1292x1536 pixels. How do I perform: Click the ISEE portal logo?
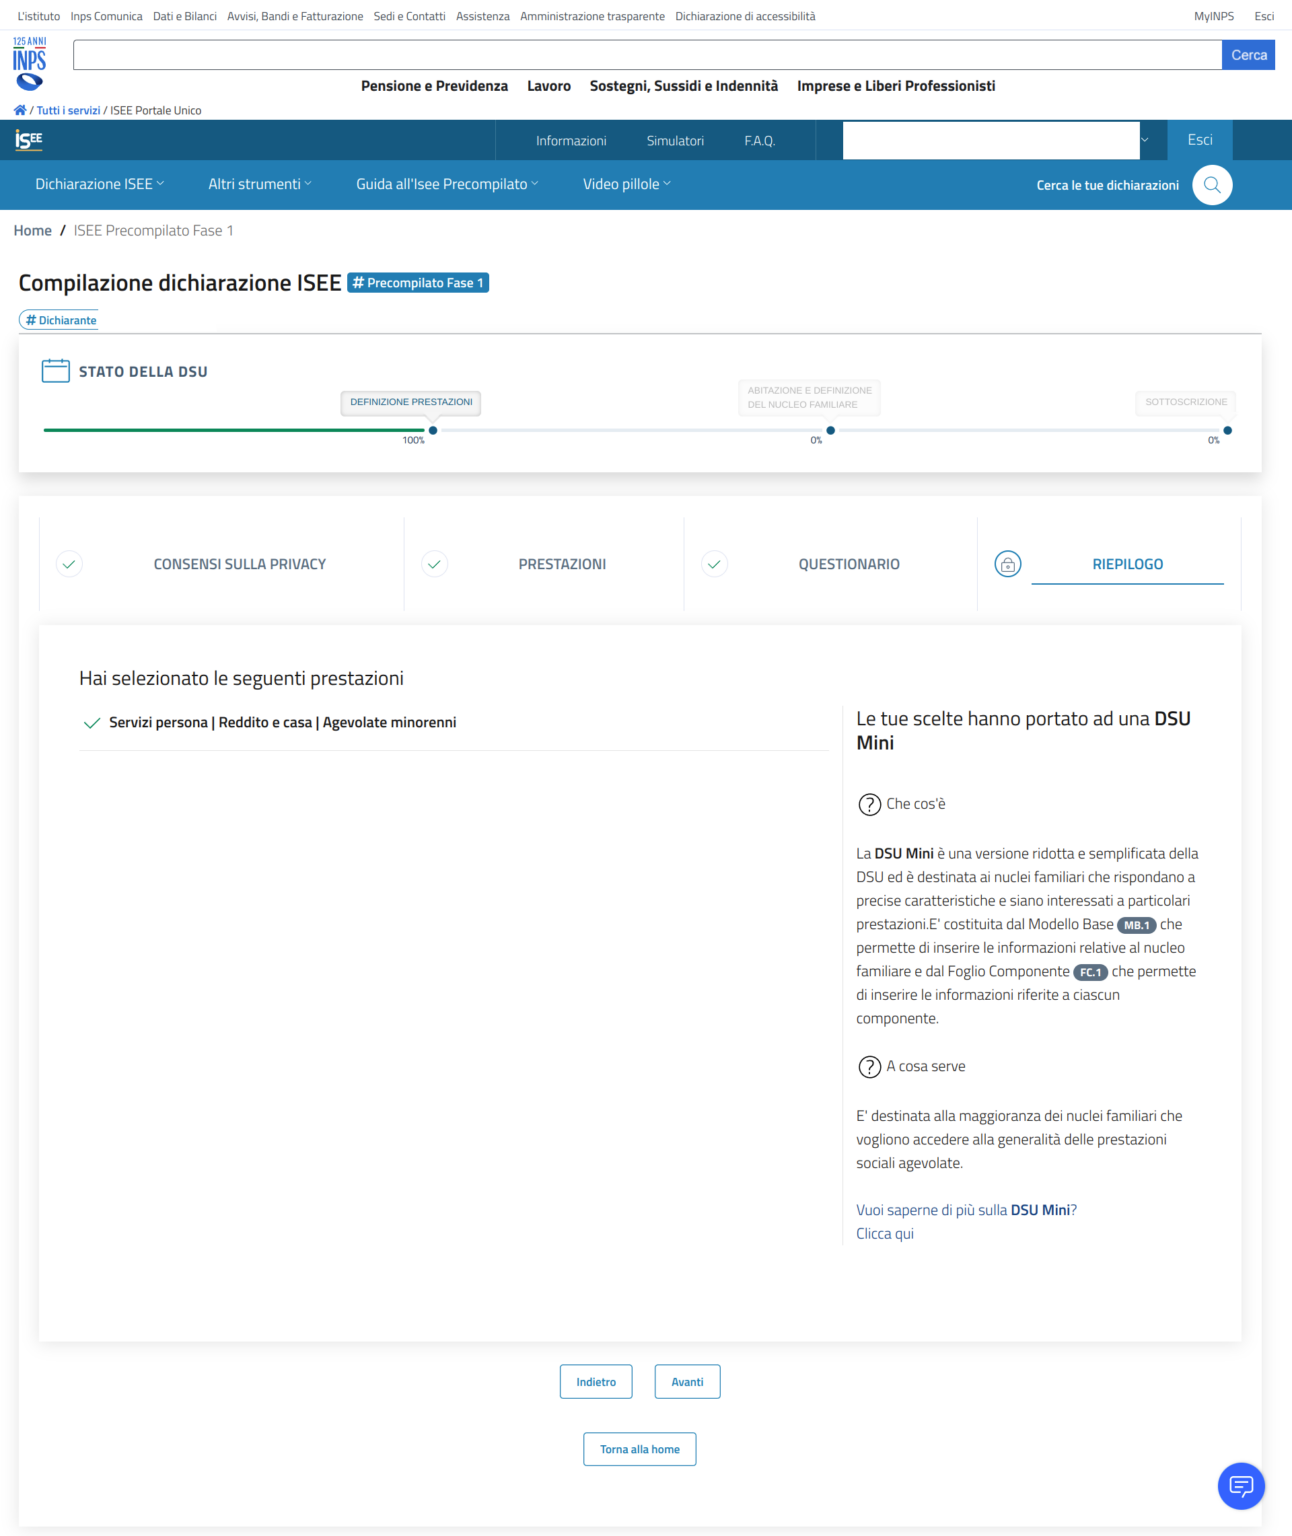pos(29,140)
